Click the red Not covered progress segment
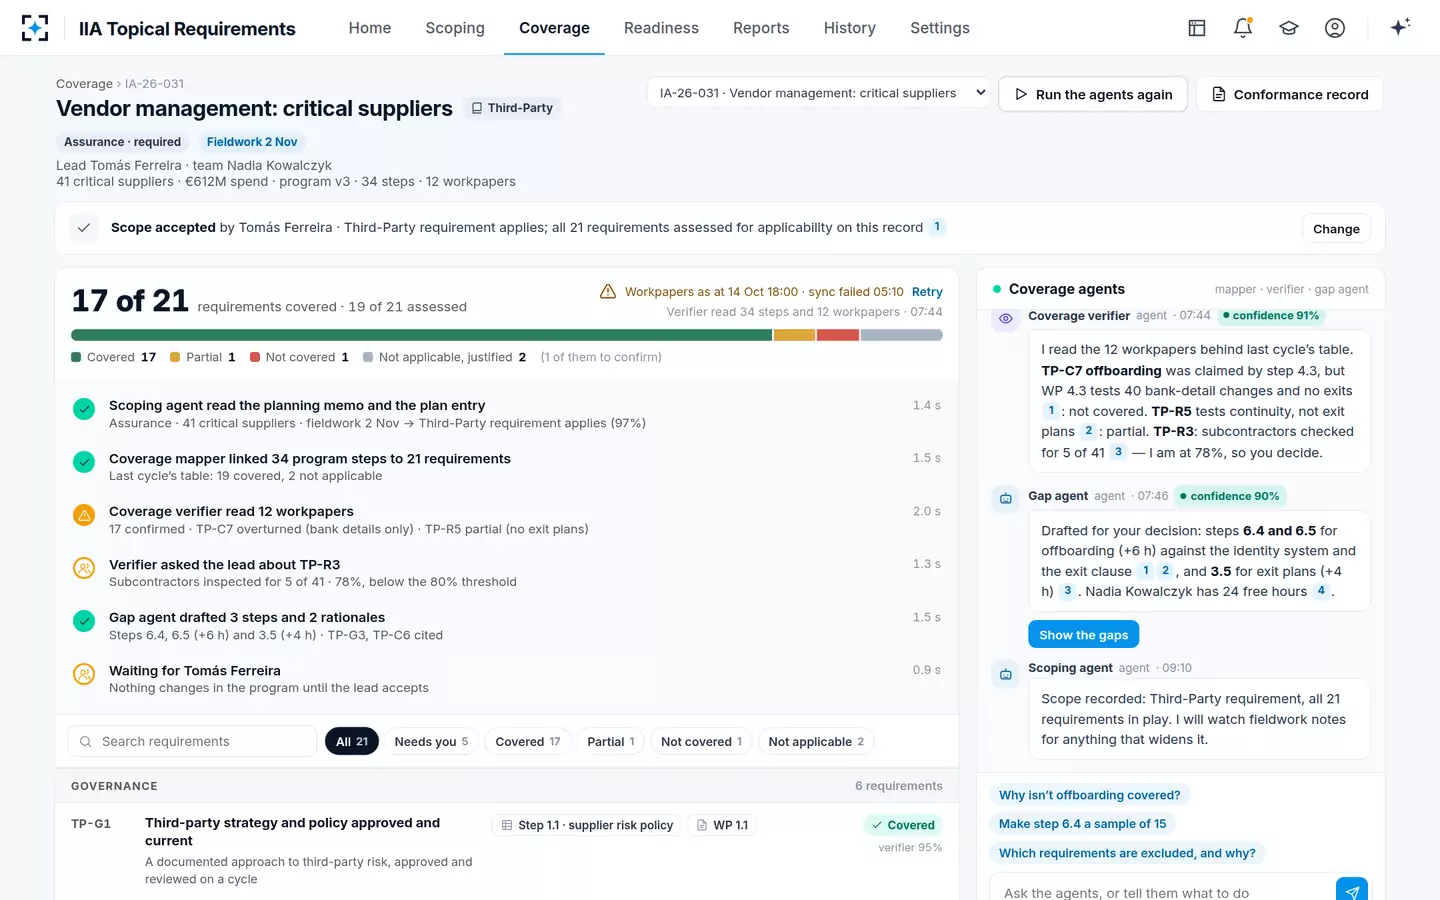This screenshot has height=900, width=1440. [x=838, y=336]
